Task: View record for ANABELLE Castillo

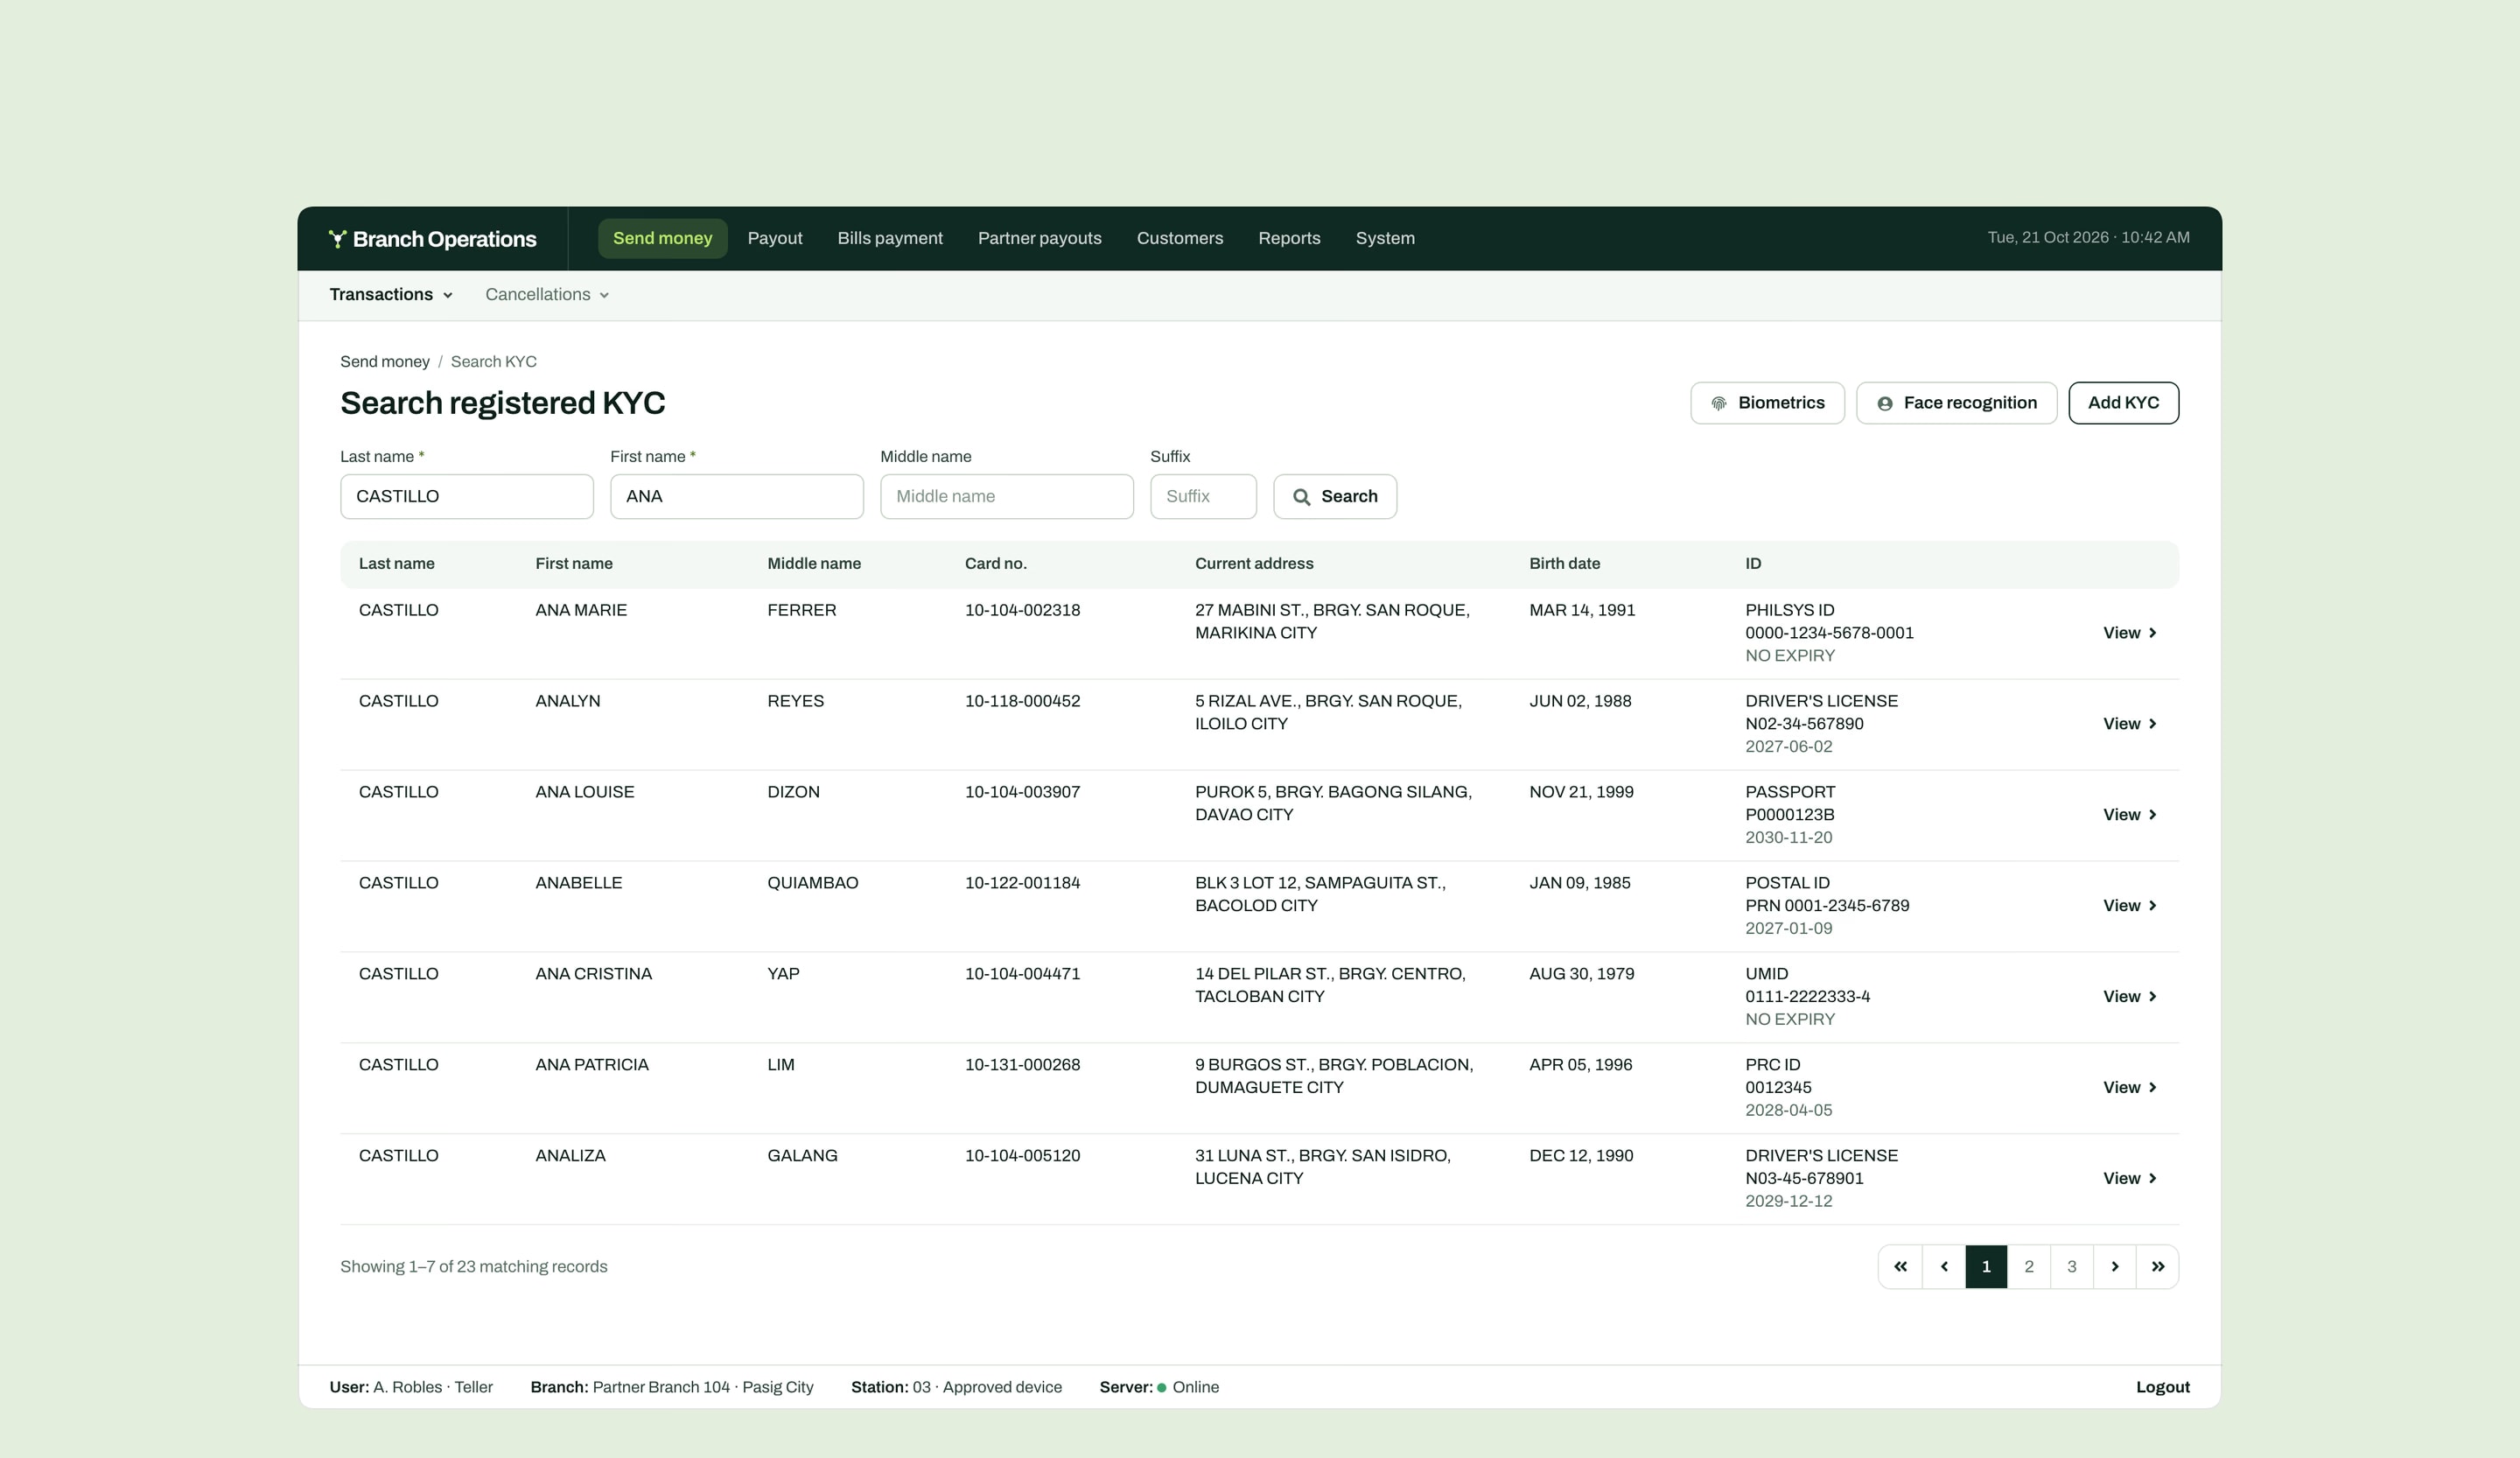Action: 2129,906
